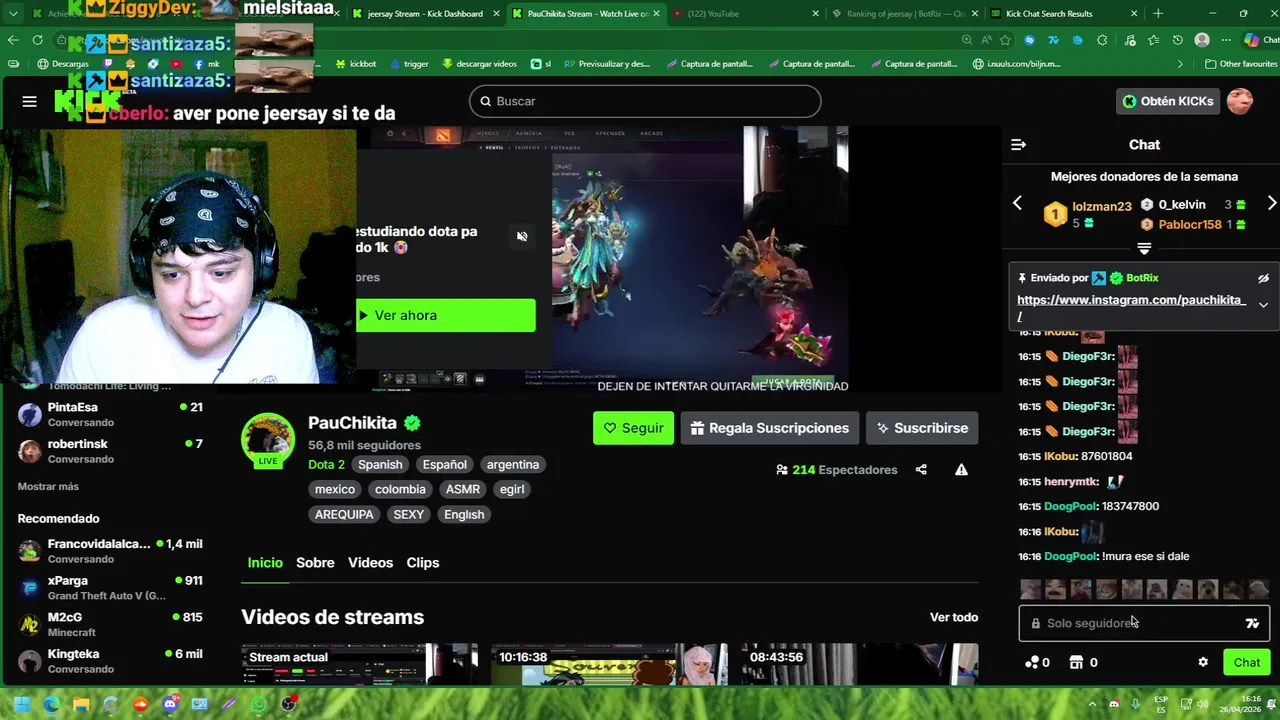Show next top donors with right arrow
The width and height of the screenshot is (1280, 720).
1271,203
